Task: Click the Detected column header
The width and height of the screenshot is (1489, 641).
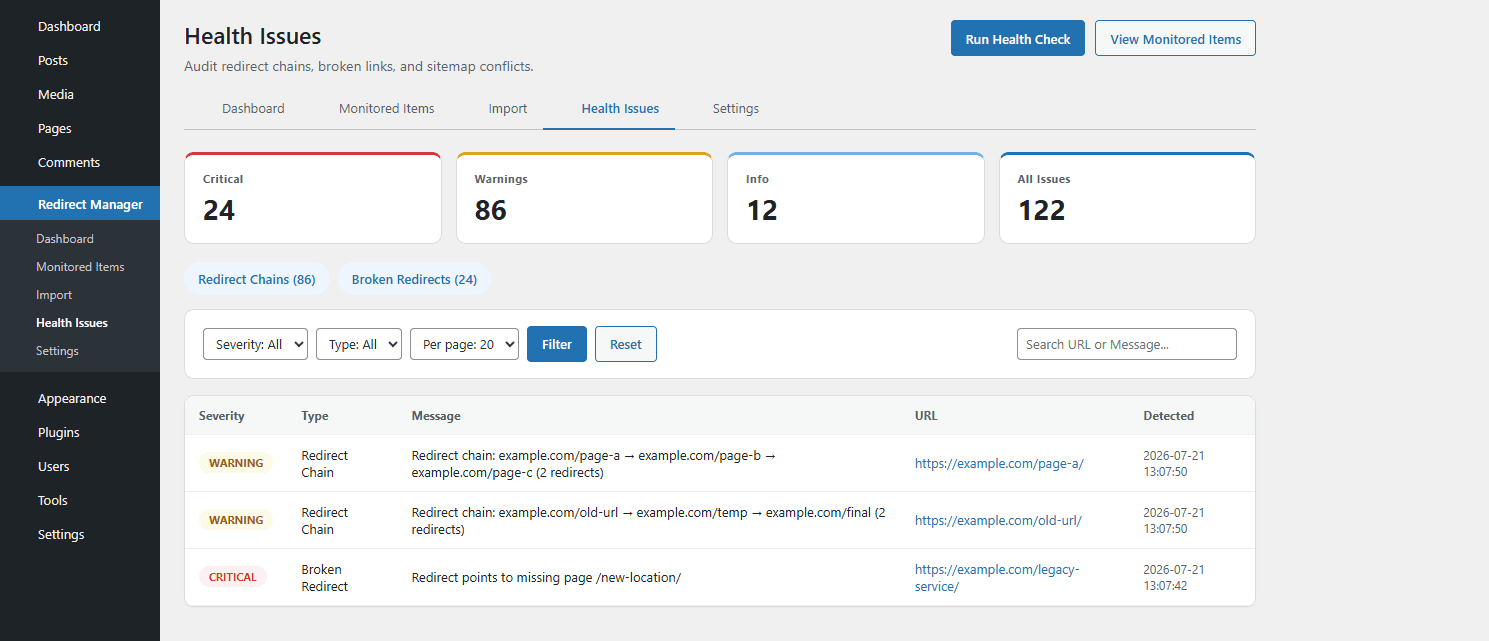Action: [x=1169, y=416]
